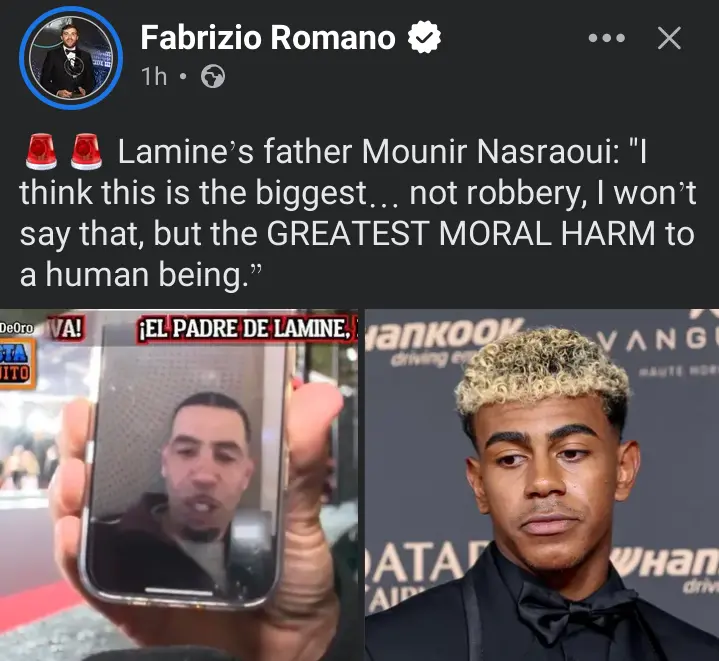Close the post with the X icon
Viewport: 719px width, 661px height.
tap(669, 38)
